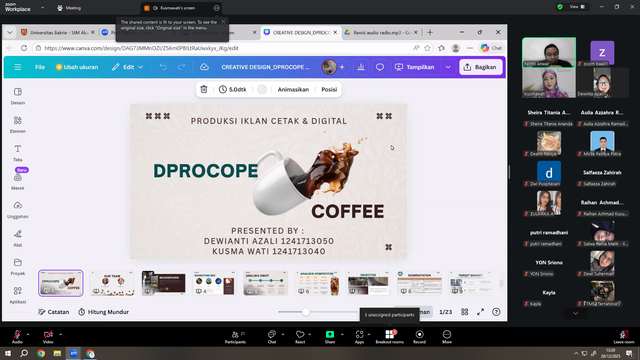
Task: Start Zoom Video camera
Action: point(48,337)
